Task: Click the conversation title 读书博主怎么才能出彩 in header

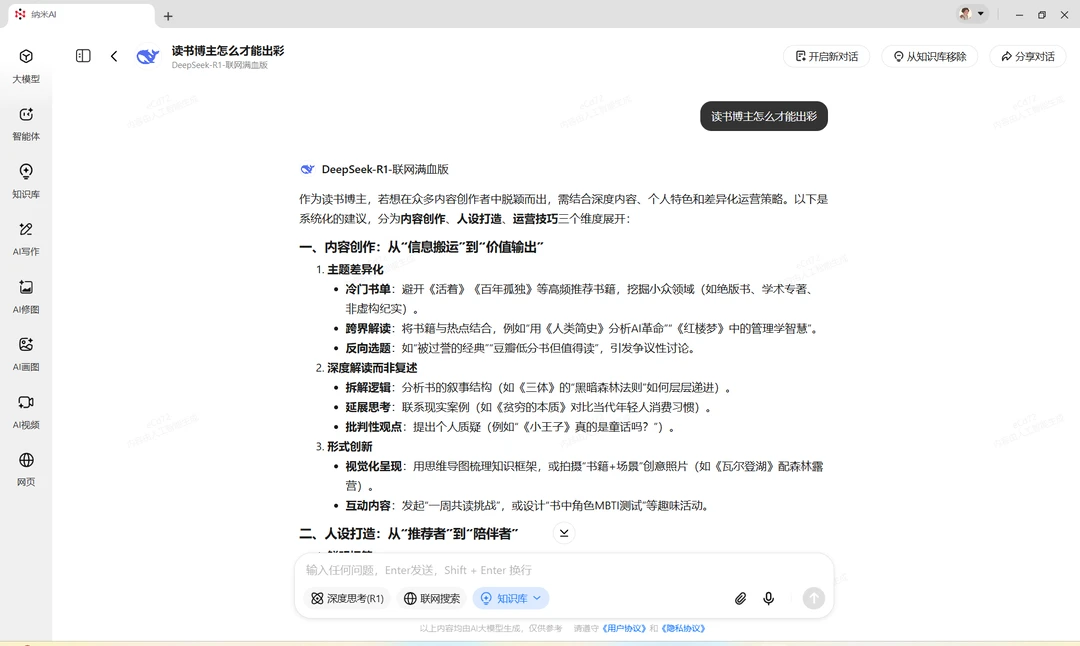Action: 228,51
